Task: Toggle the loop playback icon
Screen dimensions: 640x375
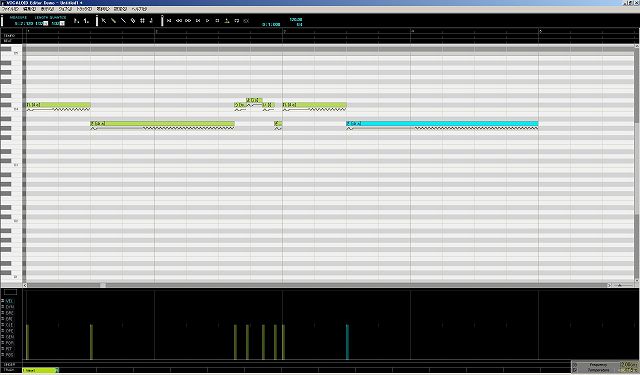Action: (x=237, y=20)
